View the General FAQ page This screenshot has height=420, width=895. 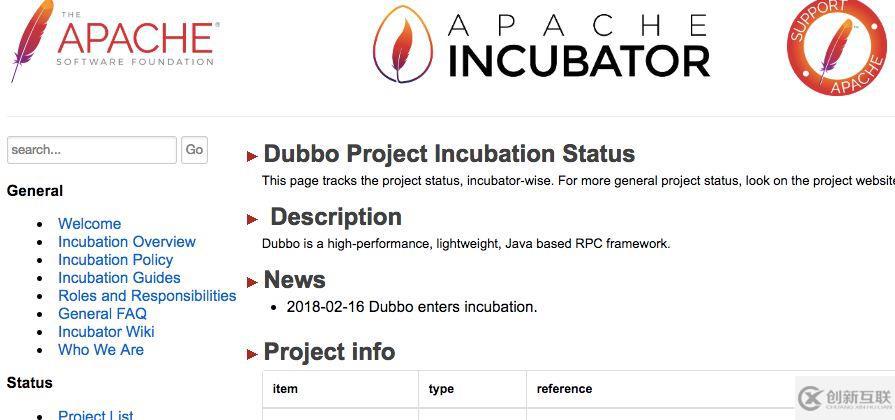(102, 314)
